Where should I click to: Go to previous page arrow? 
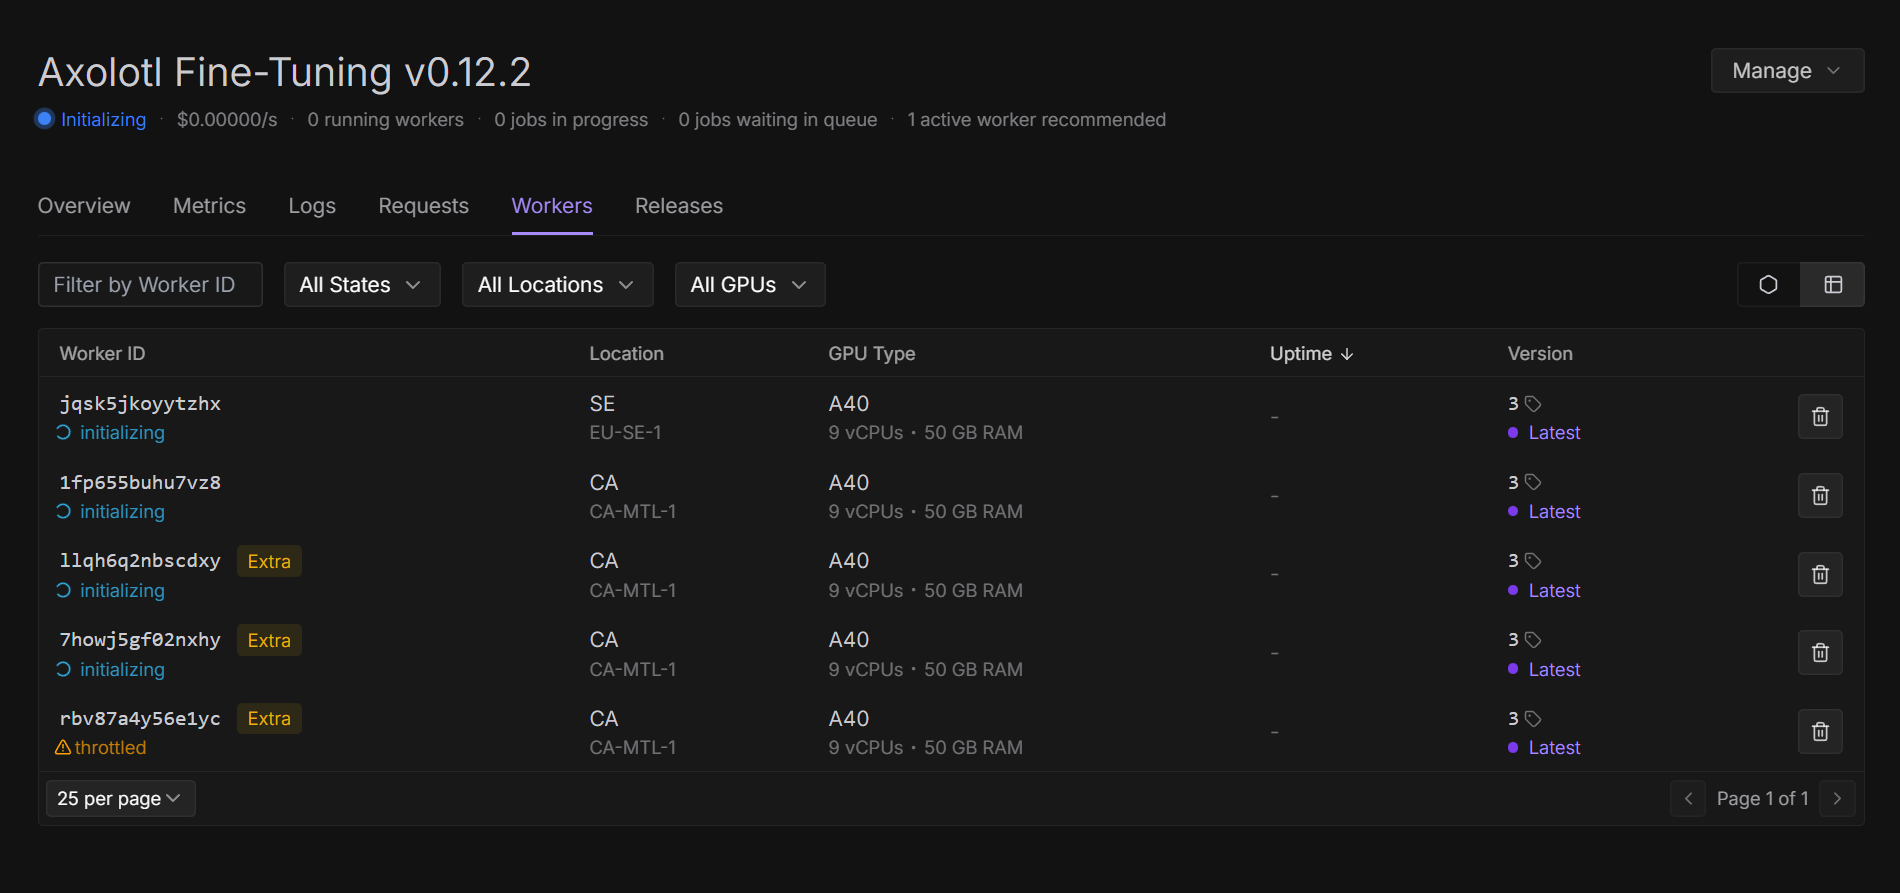pos(1688,798)
